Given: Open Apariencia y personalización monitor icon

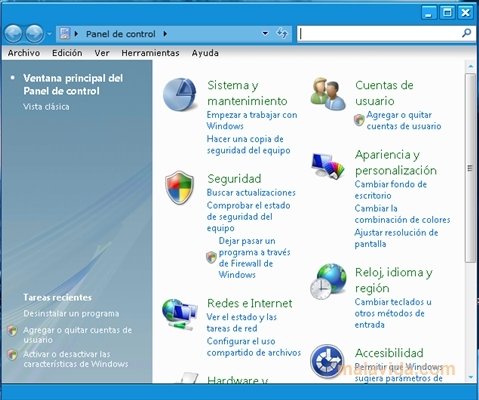Looking at the screenshot, I should [x=328, y=165].
